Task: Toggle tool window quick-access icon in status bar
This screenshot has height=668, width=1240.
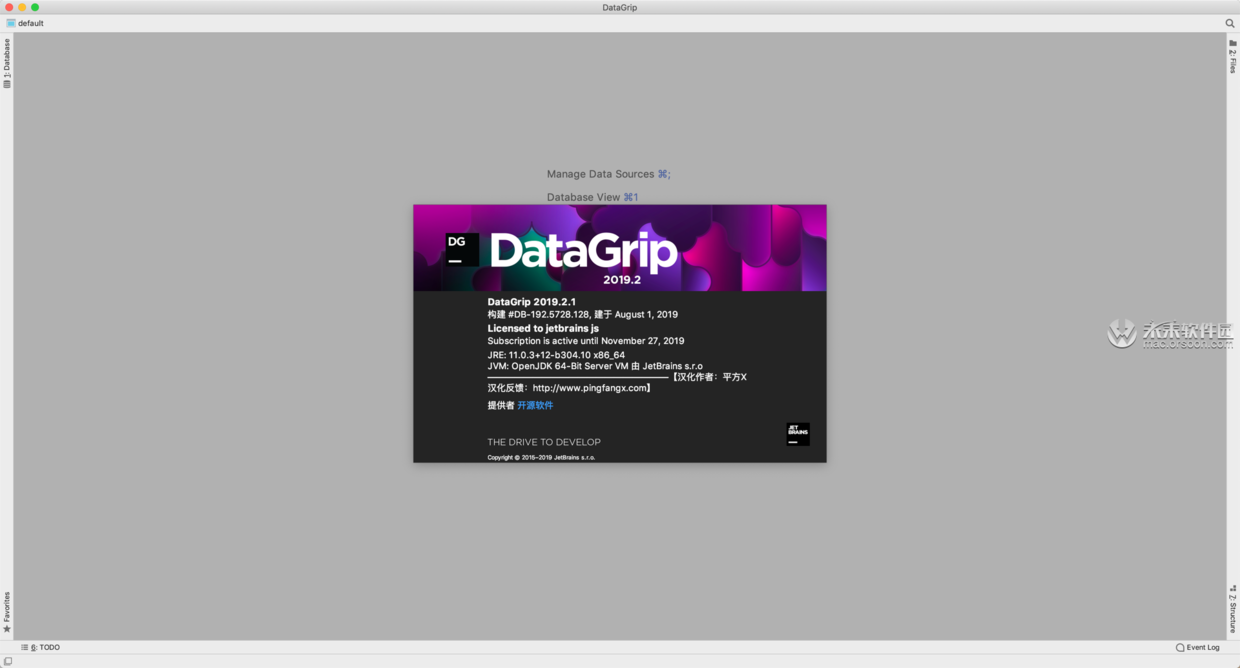Action: (x=7, y=661)
